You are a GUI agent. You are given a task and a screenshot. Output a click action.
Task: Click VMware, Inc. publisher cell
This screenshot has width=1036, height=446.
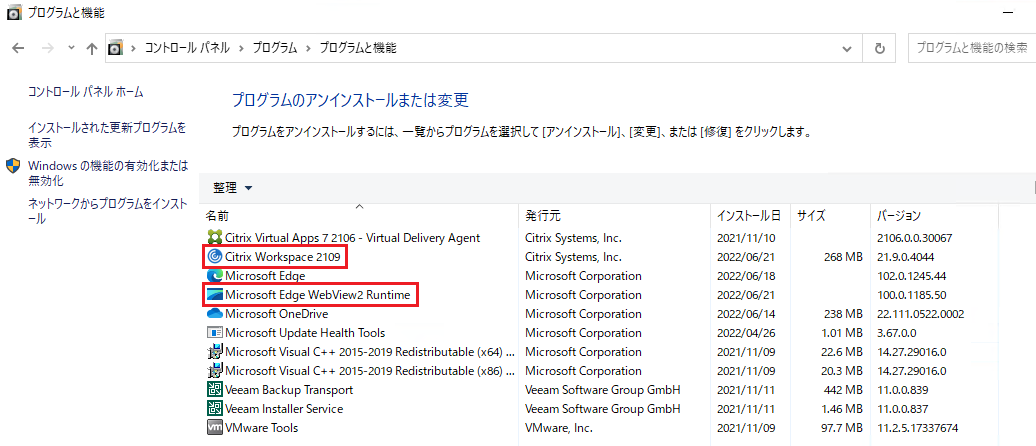558,427
